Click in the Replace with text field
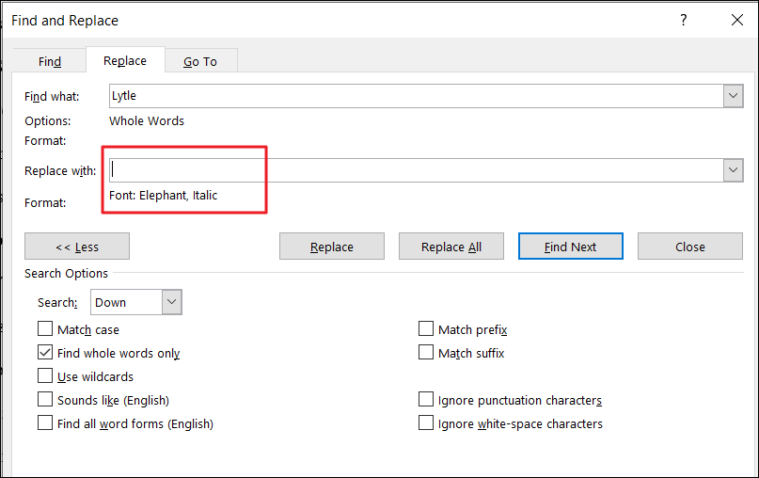759x478 pixels. point(416,170)
